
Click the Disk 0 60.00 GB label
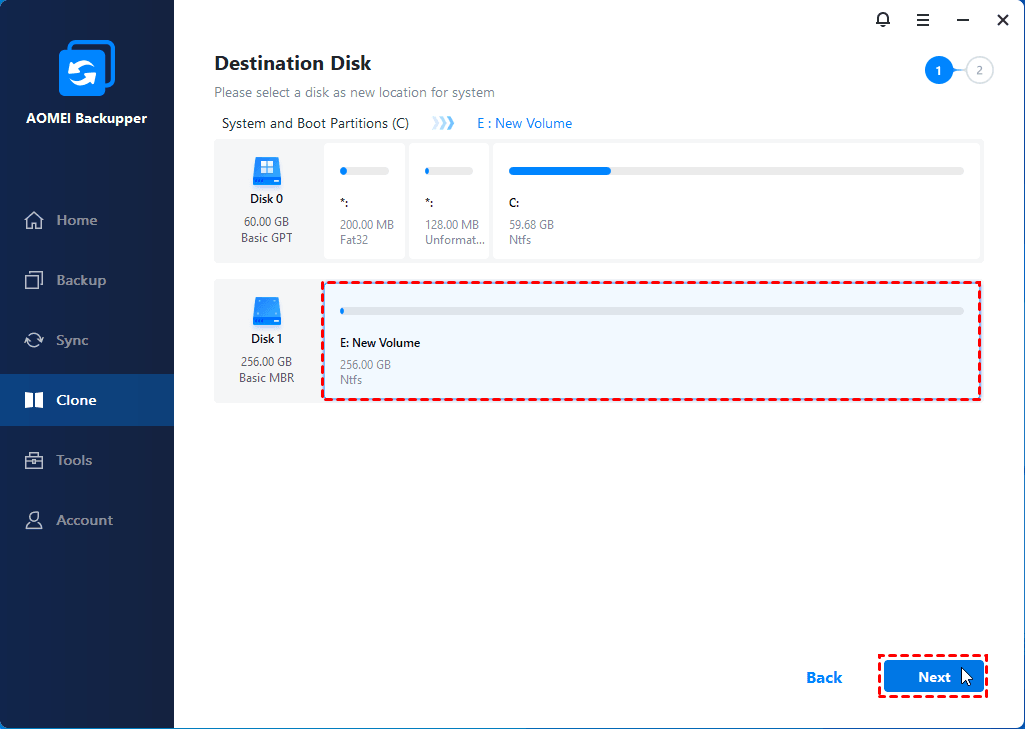pyautogui.click(x=267, y=222)
